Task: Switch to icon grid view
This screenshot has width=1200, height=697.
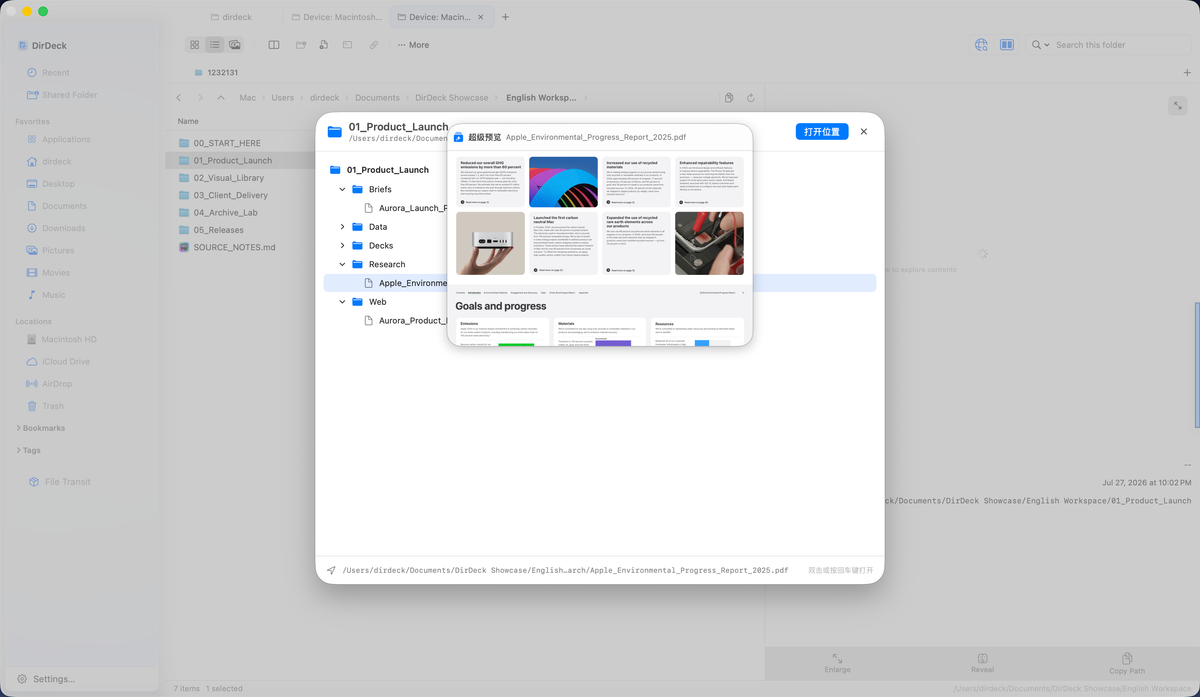Action: (x=195, y=45)
